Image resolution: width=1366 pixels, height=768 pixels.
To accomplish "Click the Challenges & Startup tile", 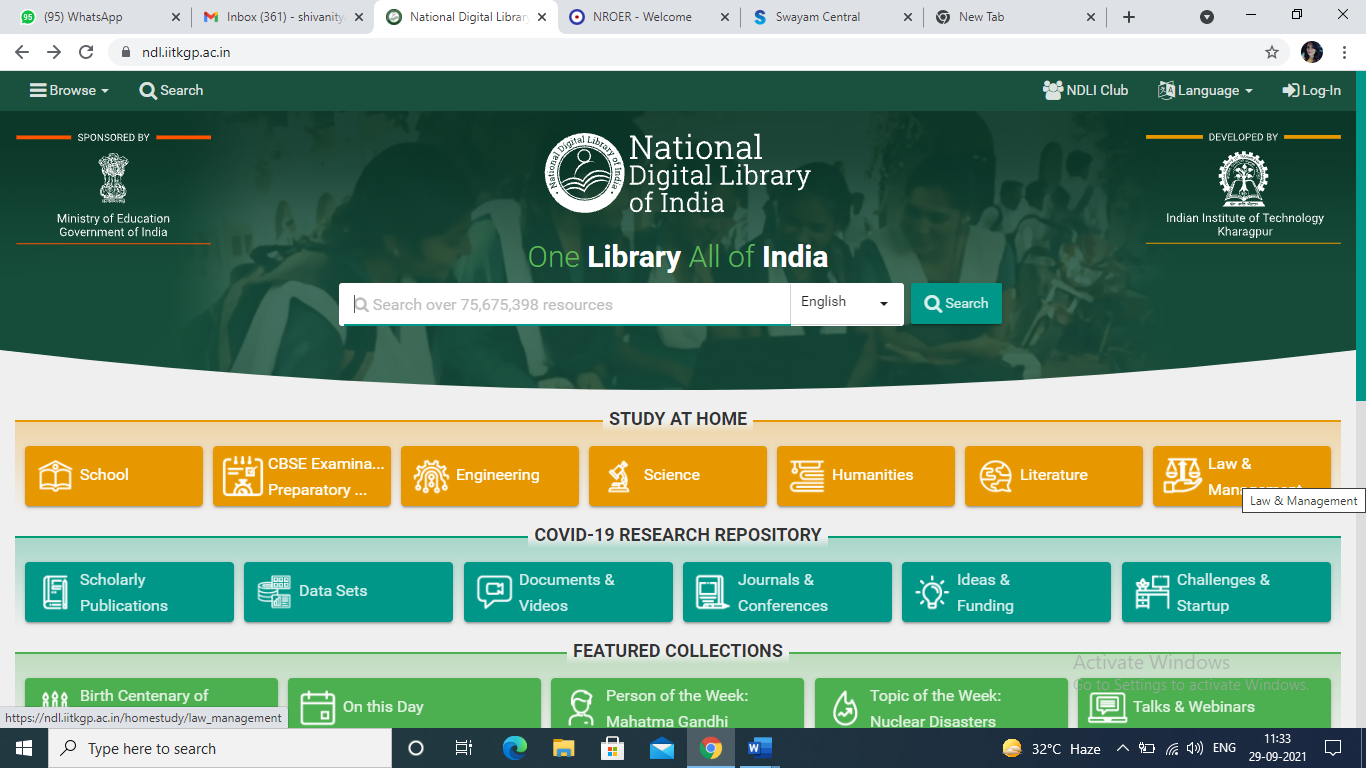I will (x=1226, y=592).
